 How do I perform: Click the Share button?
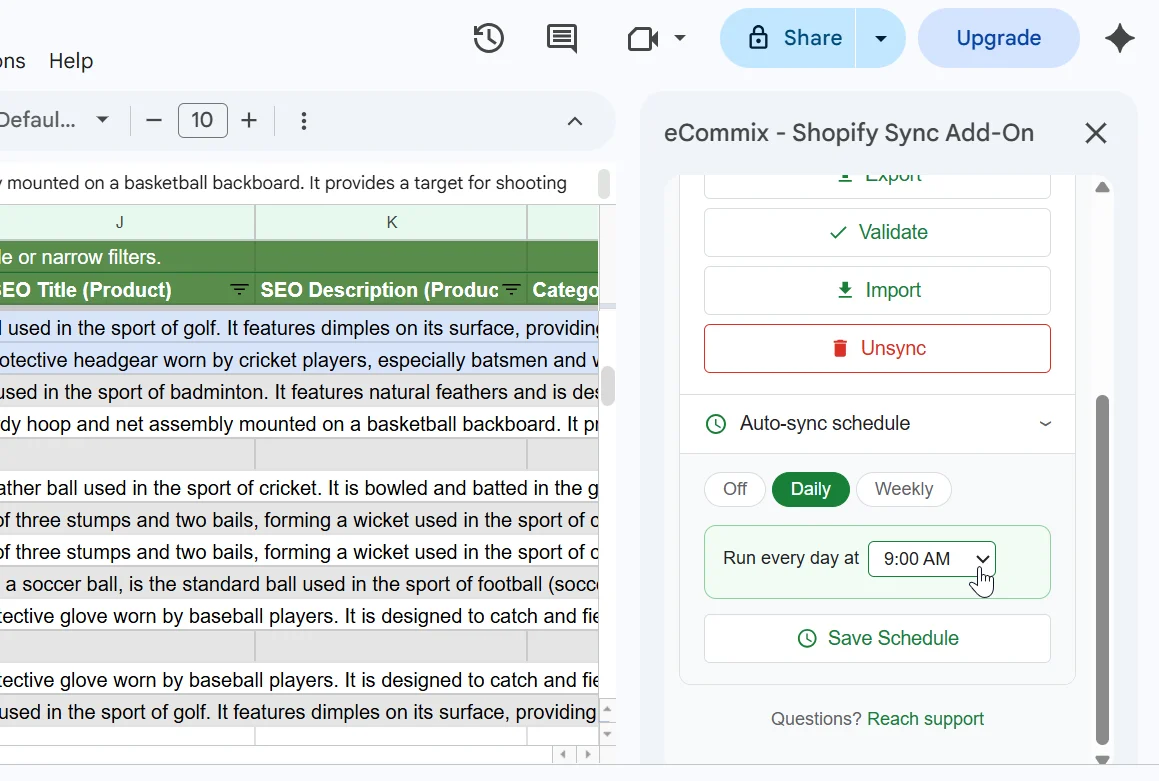click(788, 38)
